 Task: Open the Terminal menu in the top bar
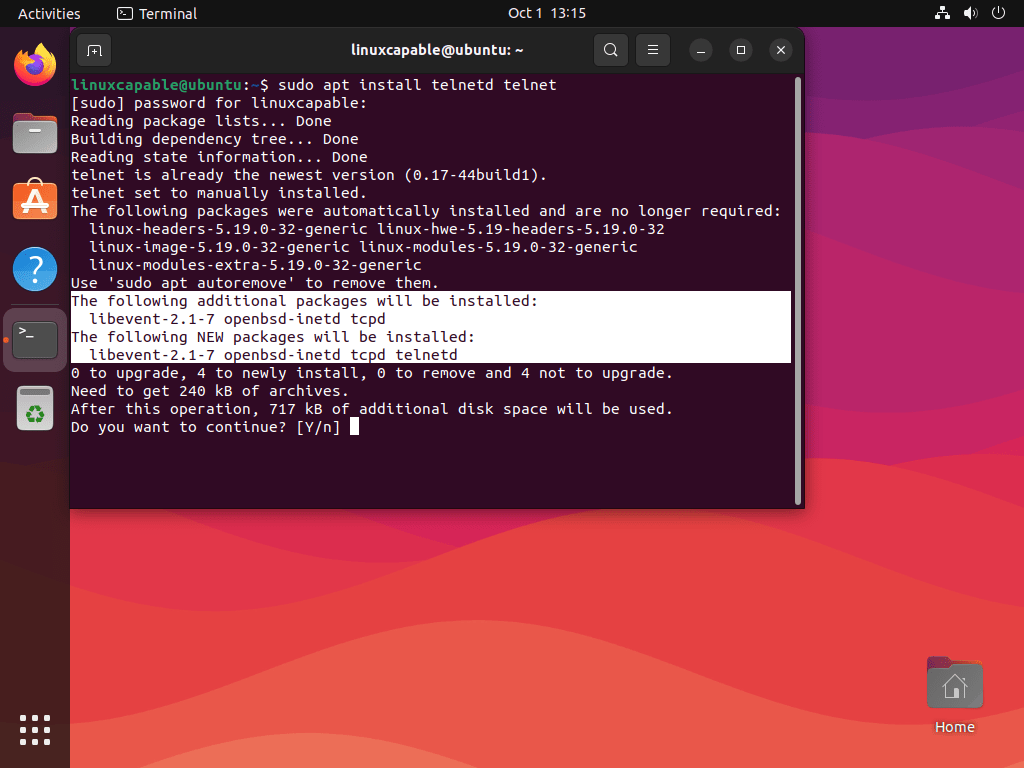click(155, 13)
